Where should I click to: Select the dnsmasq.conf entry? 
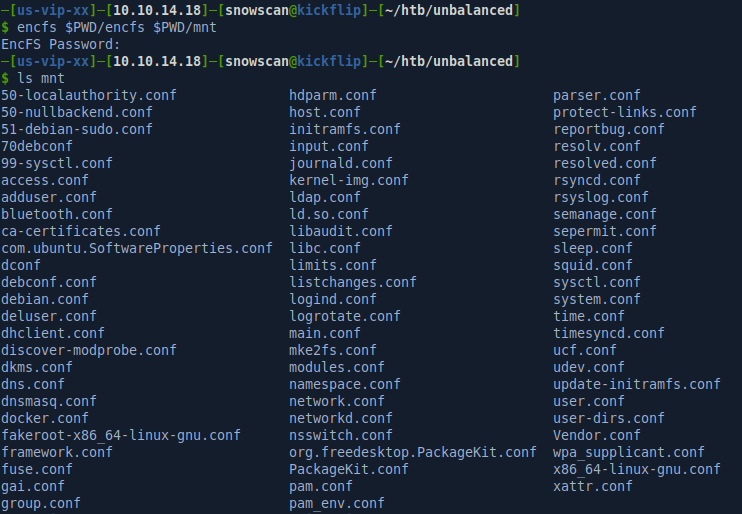49,401
